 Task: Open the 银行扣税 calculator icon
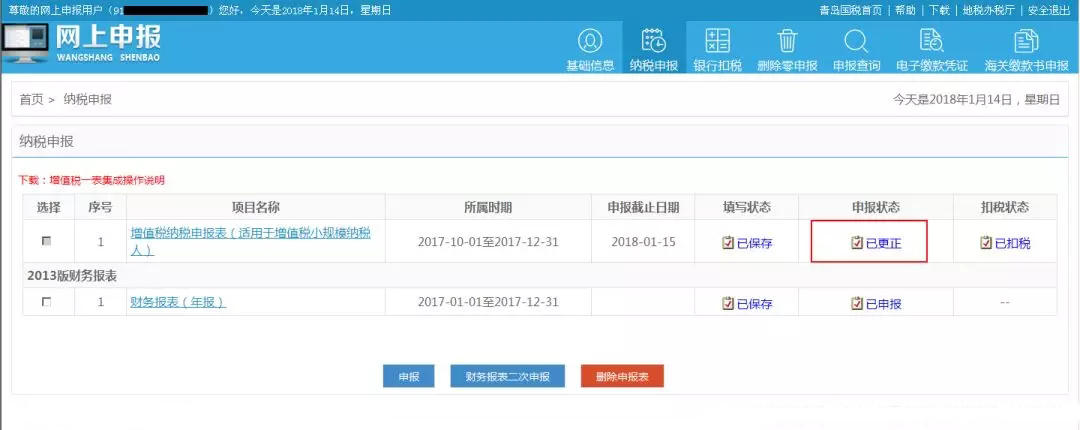click(x=718, y=41)
